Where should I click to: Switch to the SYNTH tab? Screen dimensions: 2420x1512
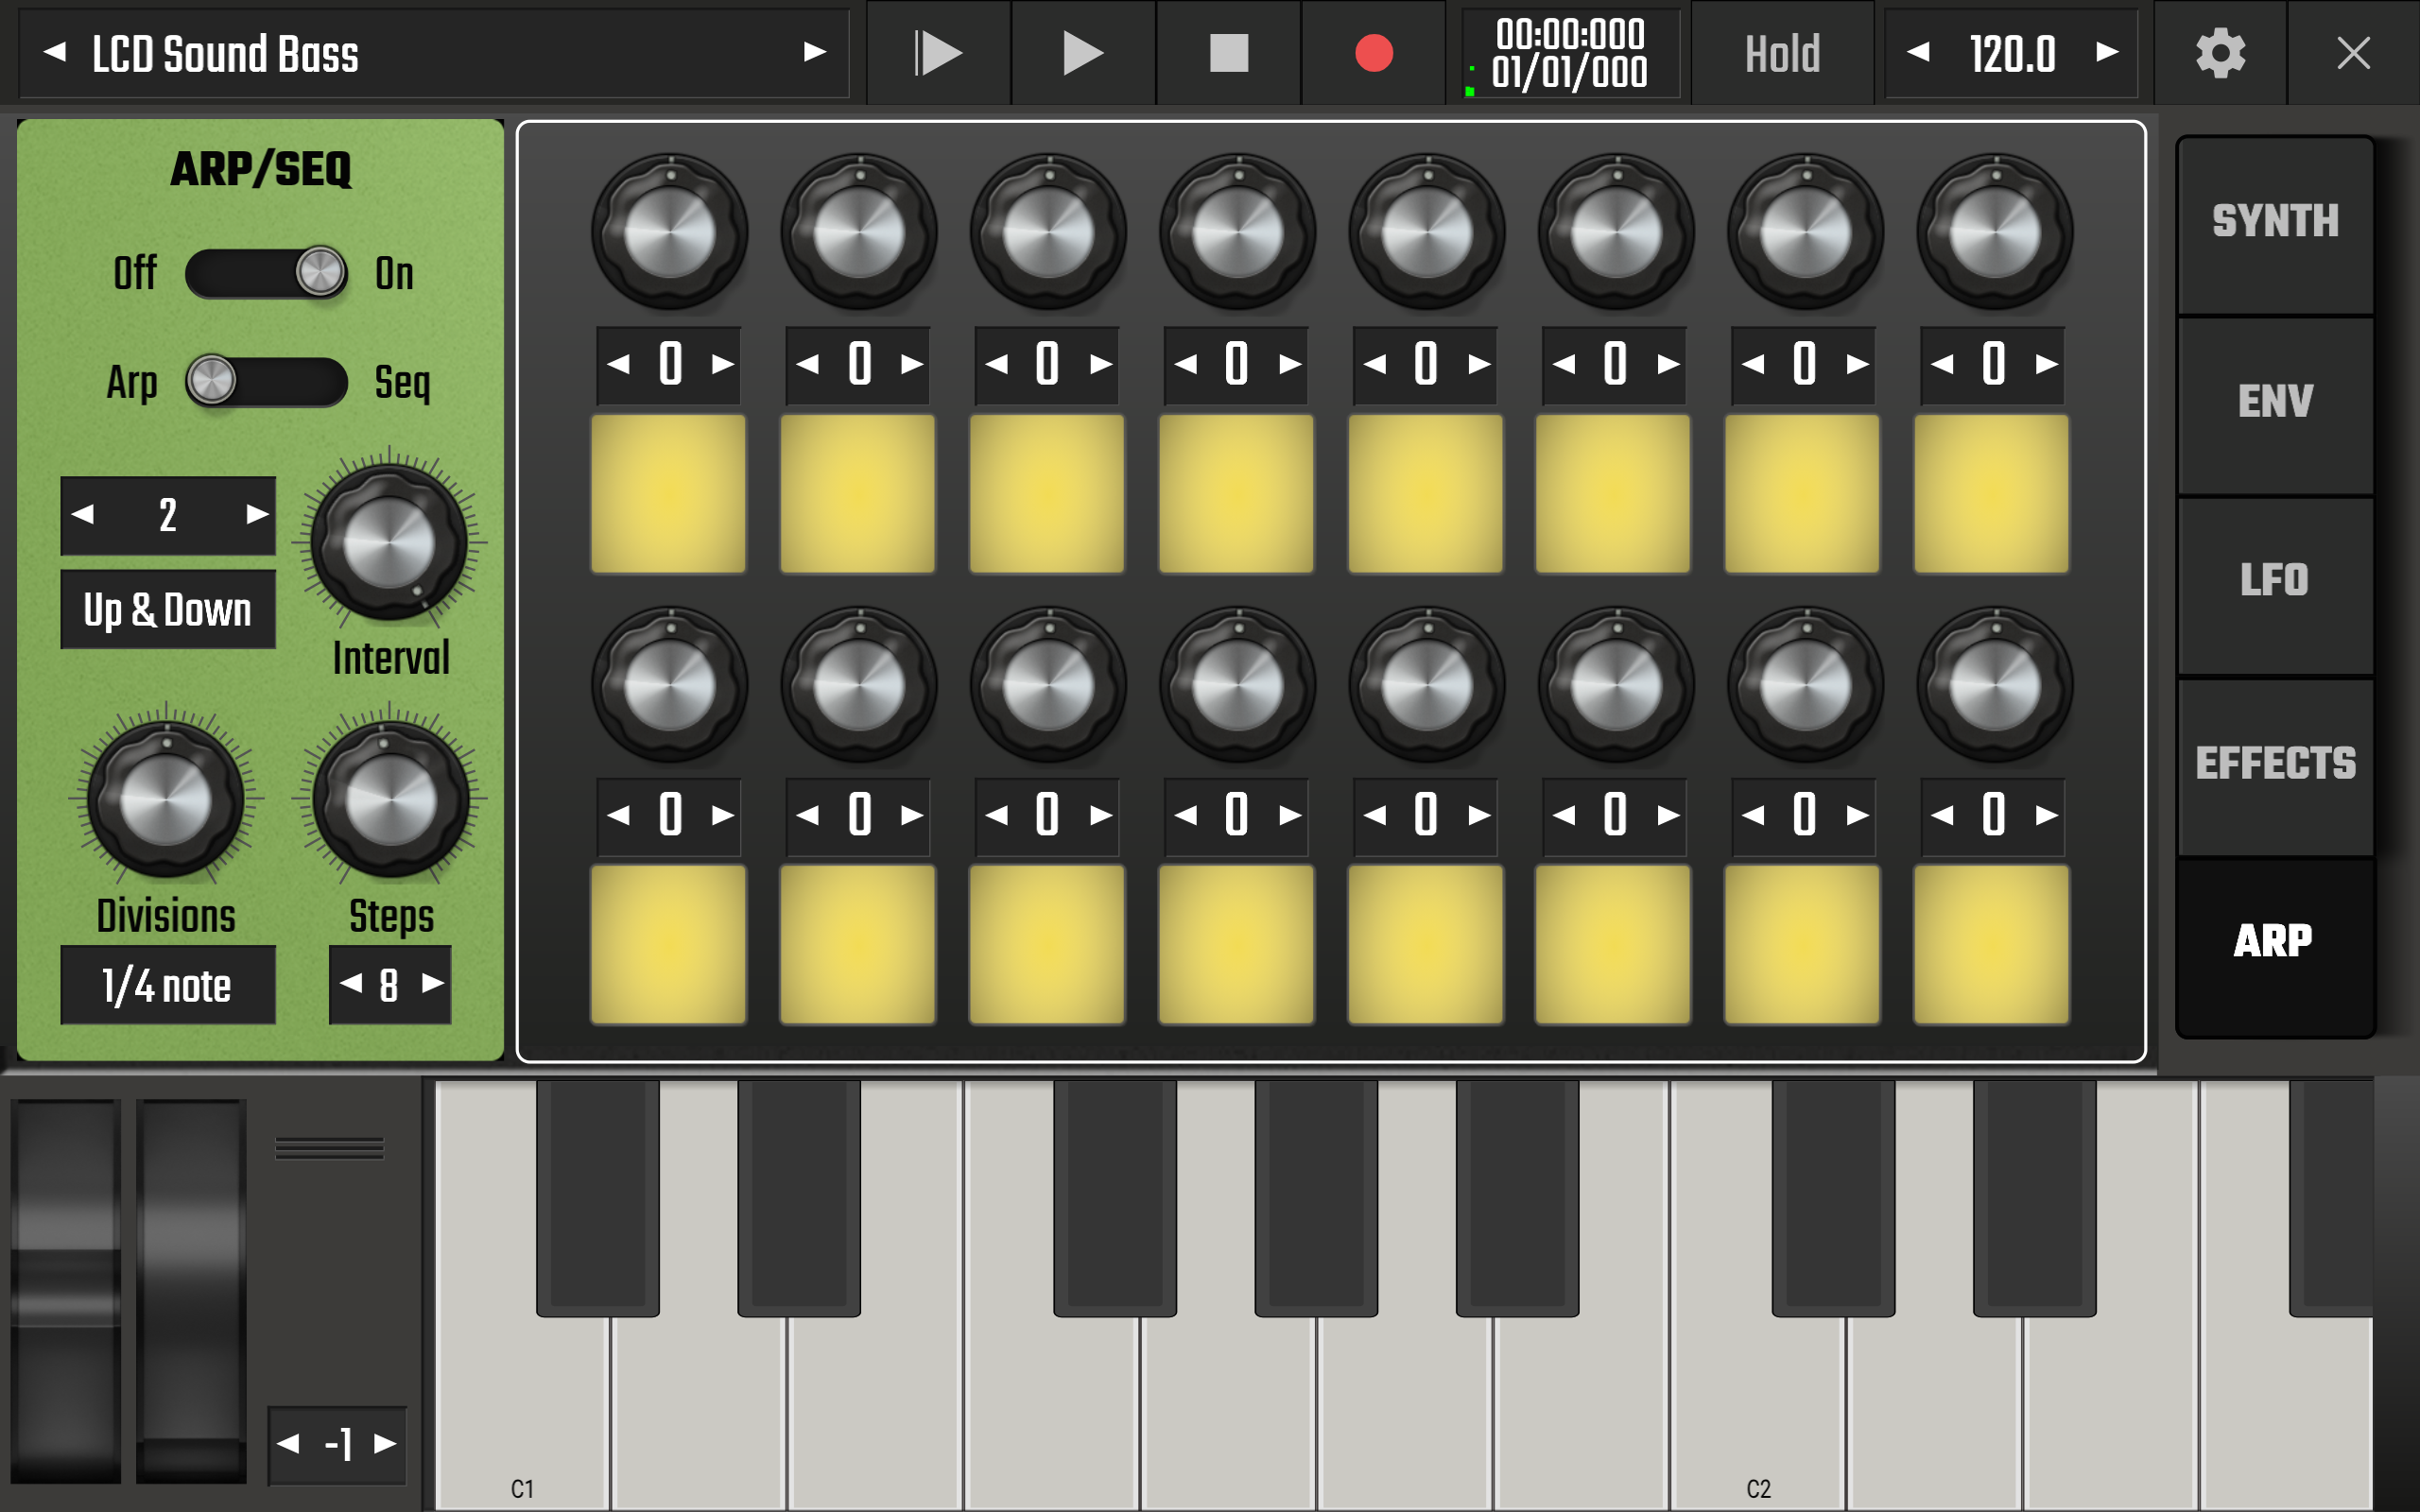[x=2274, y=222]
